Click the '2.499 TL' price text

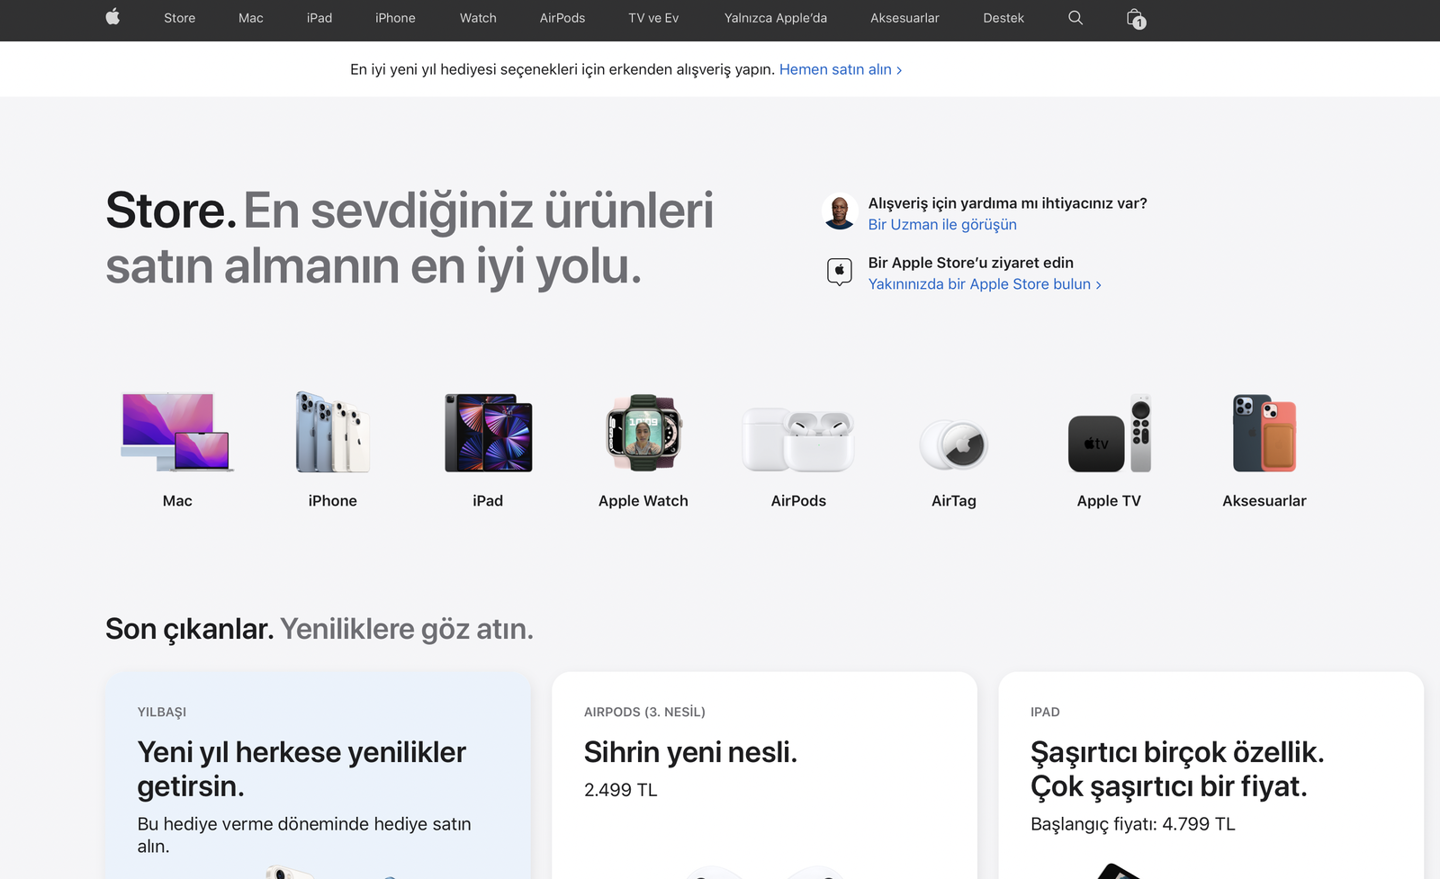[621, 790]
